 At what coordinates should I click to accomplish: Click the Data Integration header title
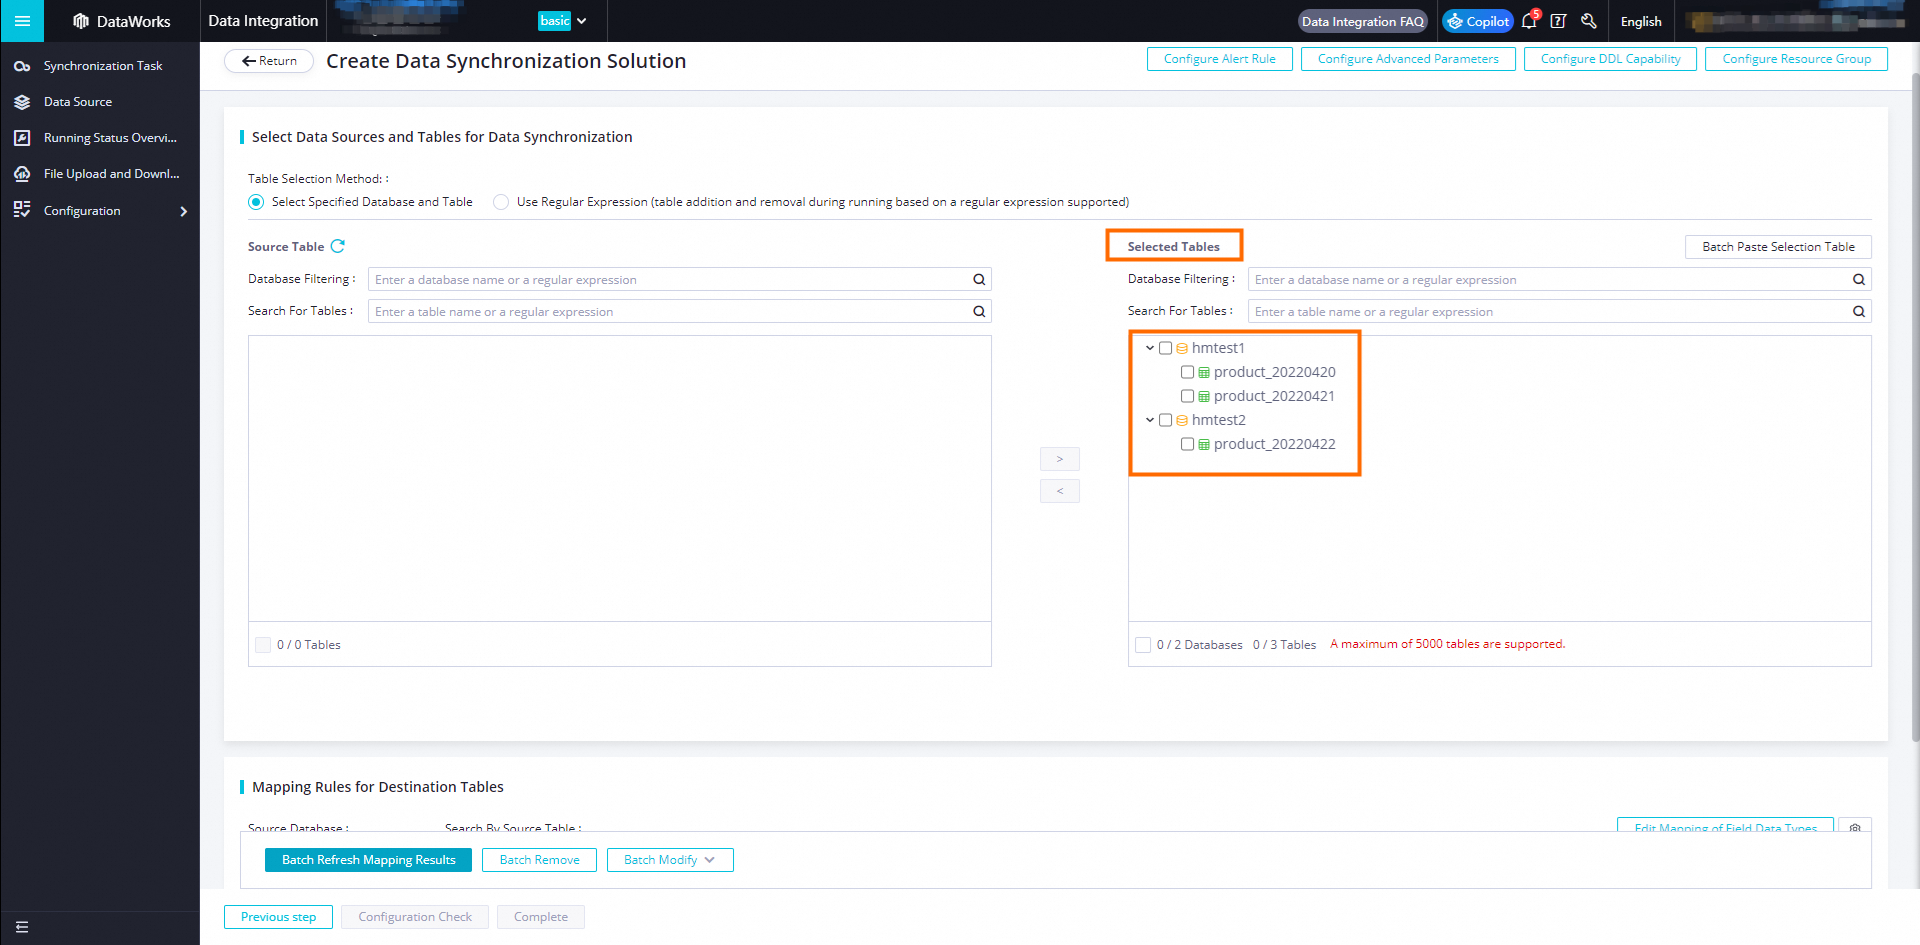(x=263, y=21)
